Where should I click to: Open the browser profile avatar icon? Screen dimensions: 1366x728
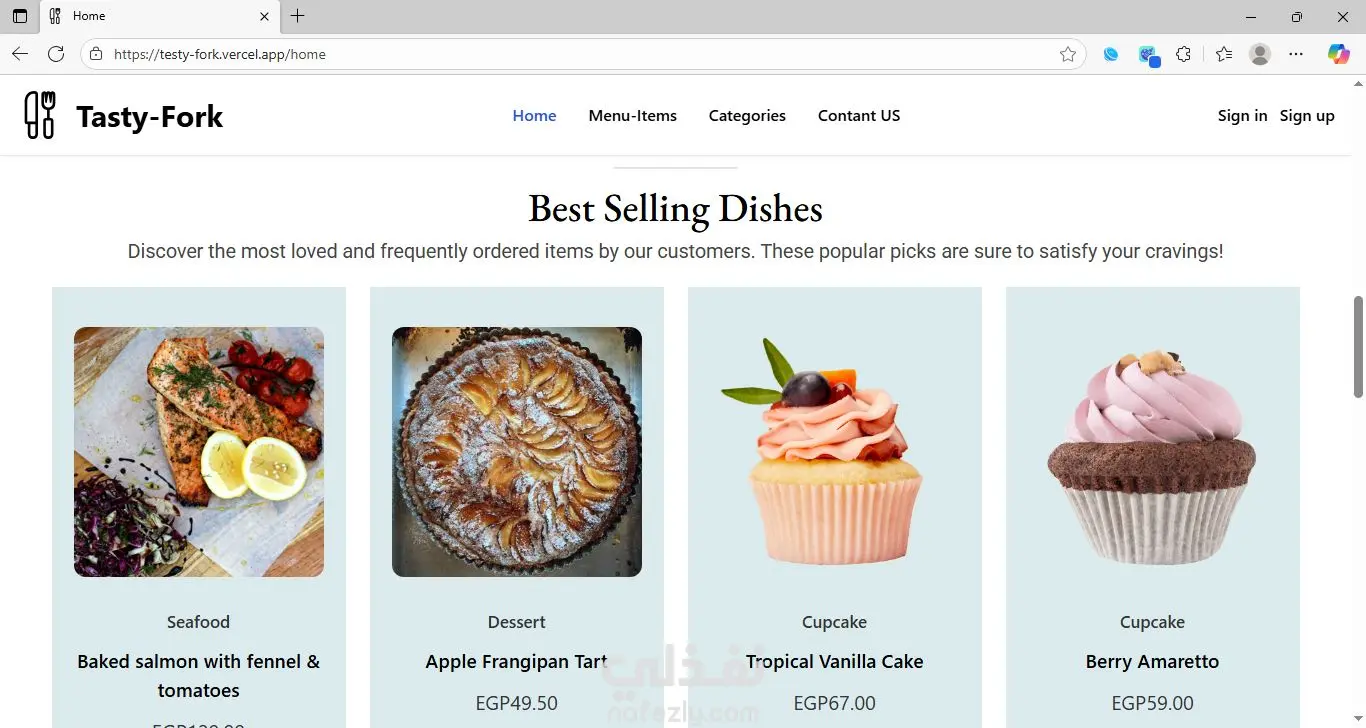click(x=1260, y=54)
